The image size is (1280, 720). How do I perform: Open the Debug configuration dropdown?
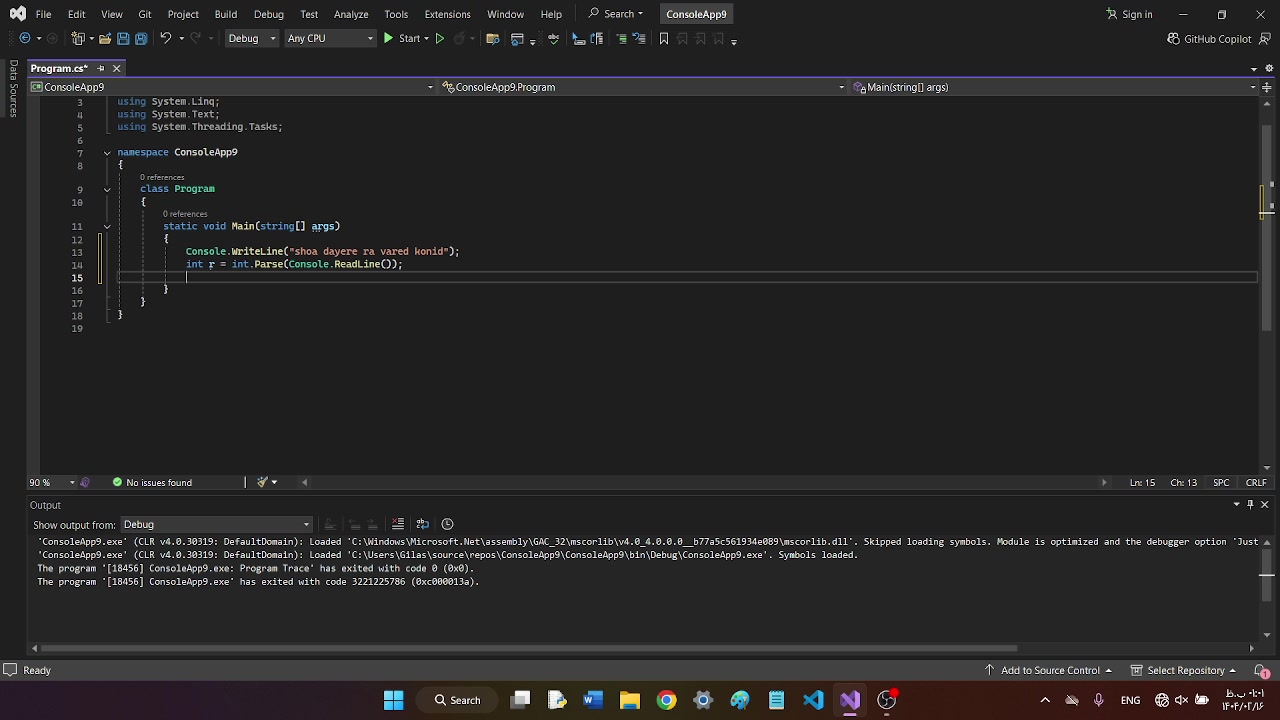pos(250,39)
